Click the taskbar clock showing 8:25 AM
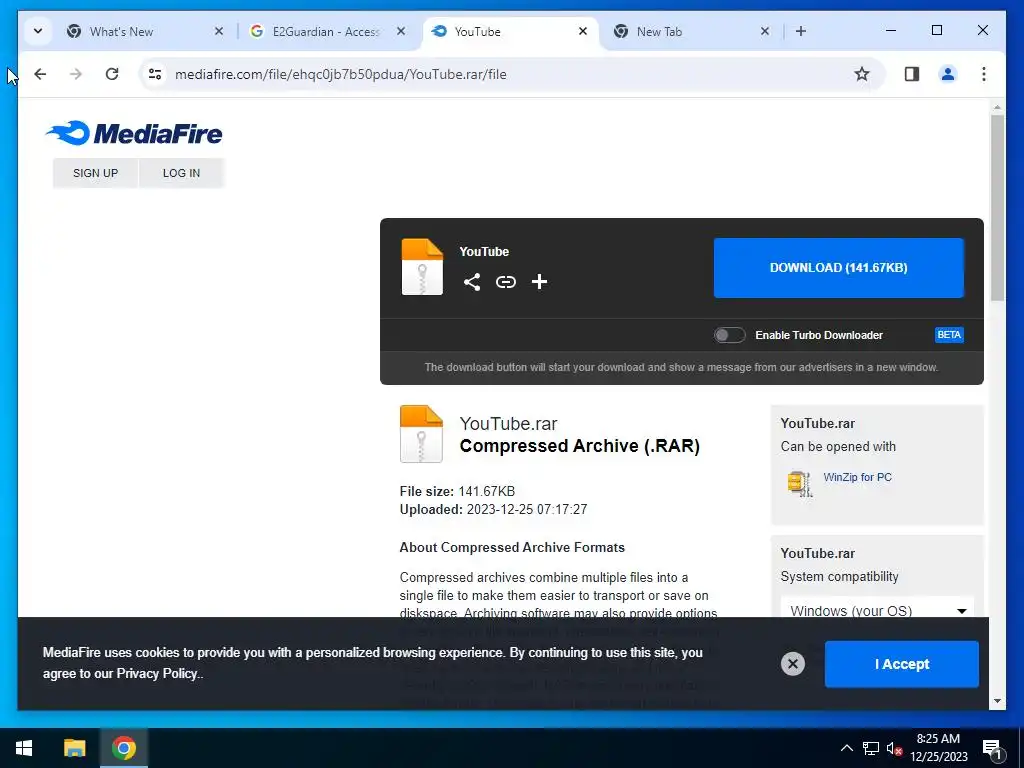Image resolution: width=1024 pixels, height=768 pixels. tap(938, 748)
